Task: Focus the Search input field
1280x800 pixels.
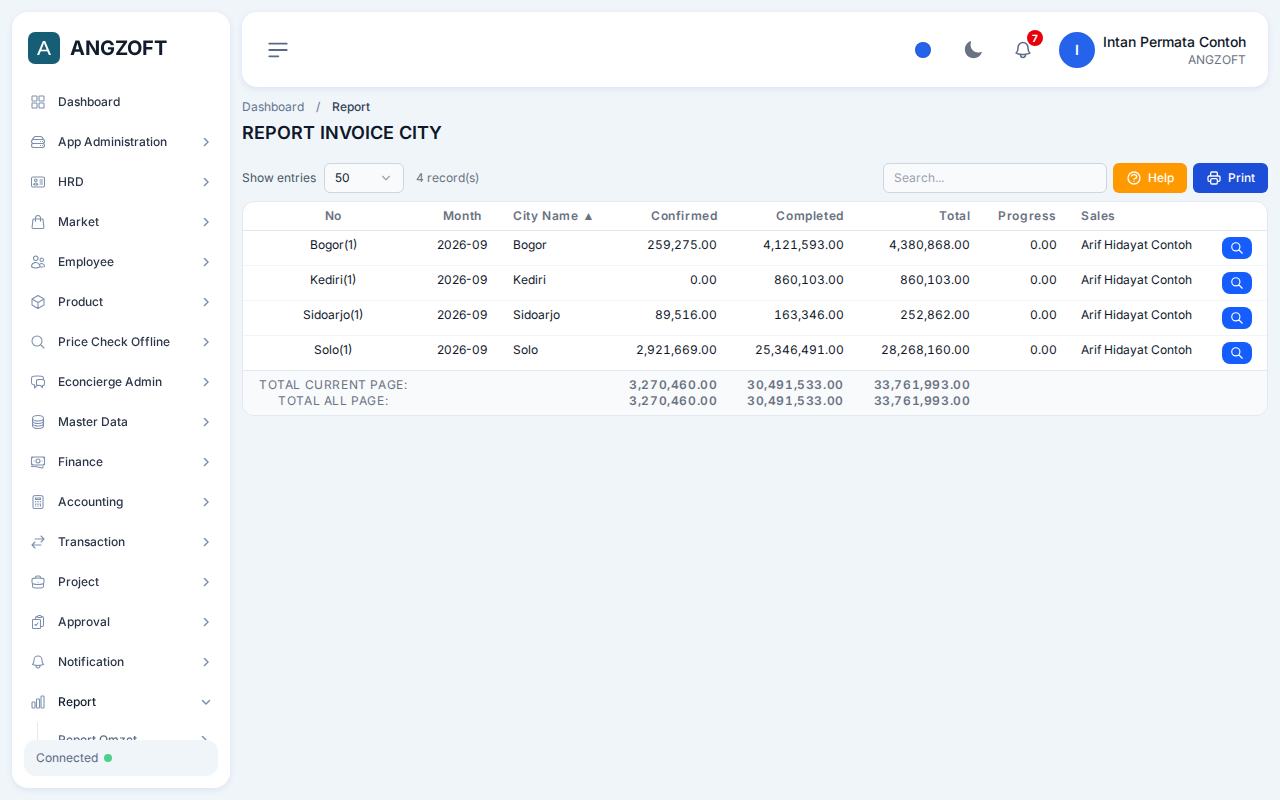Action: tap(995, 178)
